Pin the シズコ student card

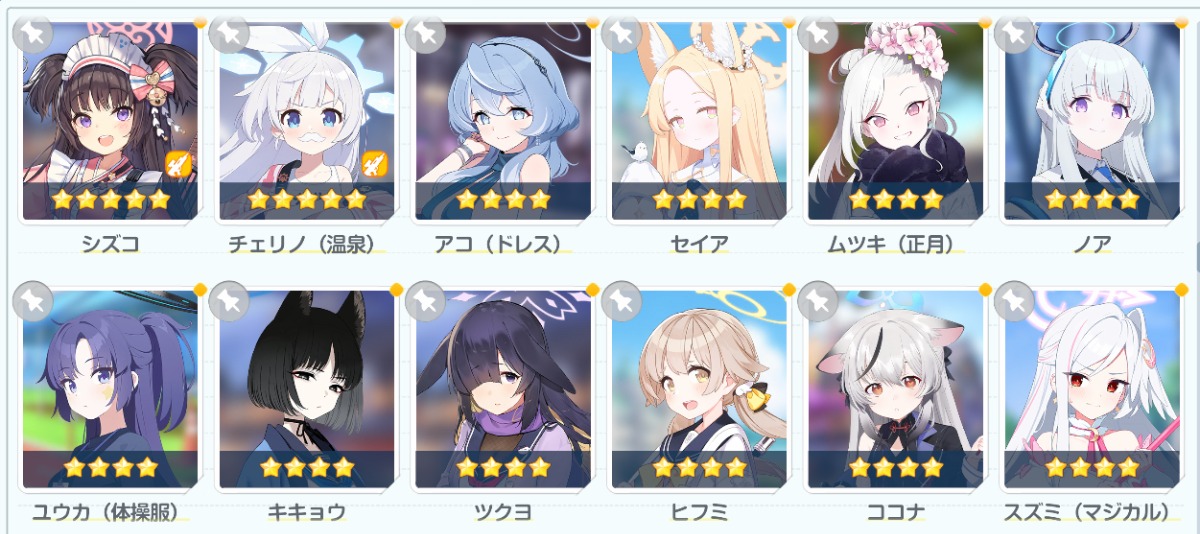click(33, 32)
